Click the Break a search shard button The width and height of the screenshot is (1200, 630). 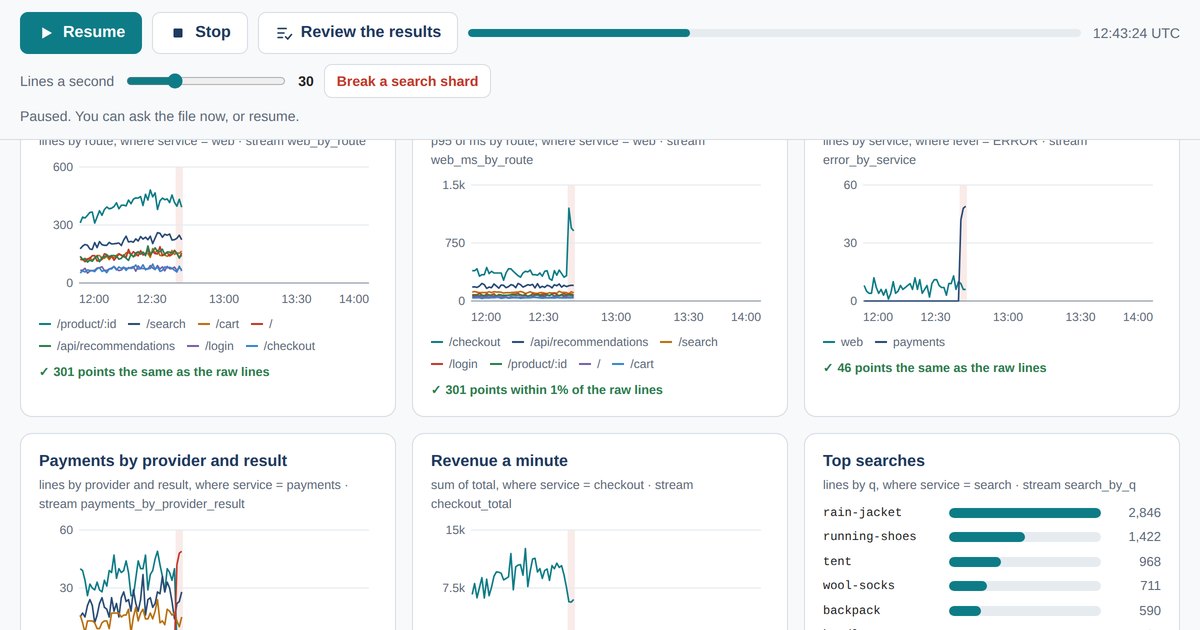pos(407,81)
